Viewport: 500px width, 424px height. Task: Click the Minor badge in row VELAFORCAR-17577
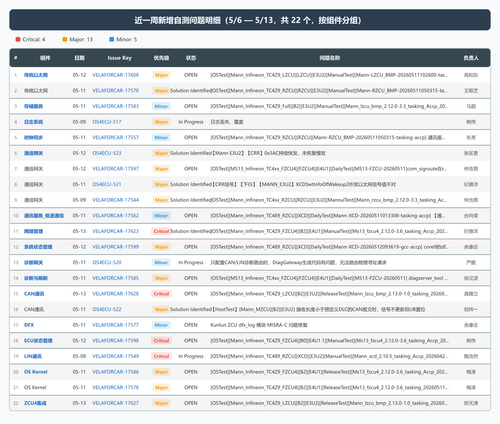(161, 325)
